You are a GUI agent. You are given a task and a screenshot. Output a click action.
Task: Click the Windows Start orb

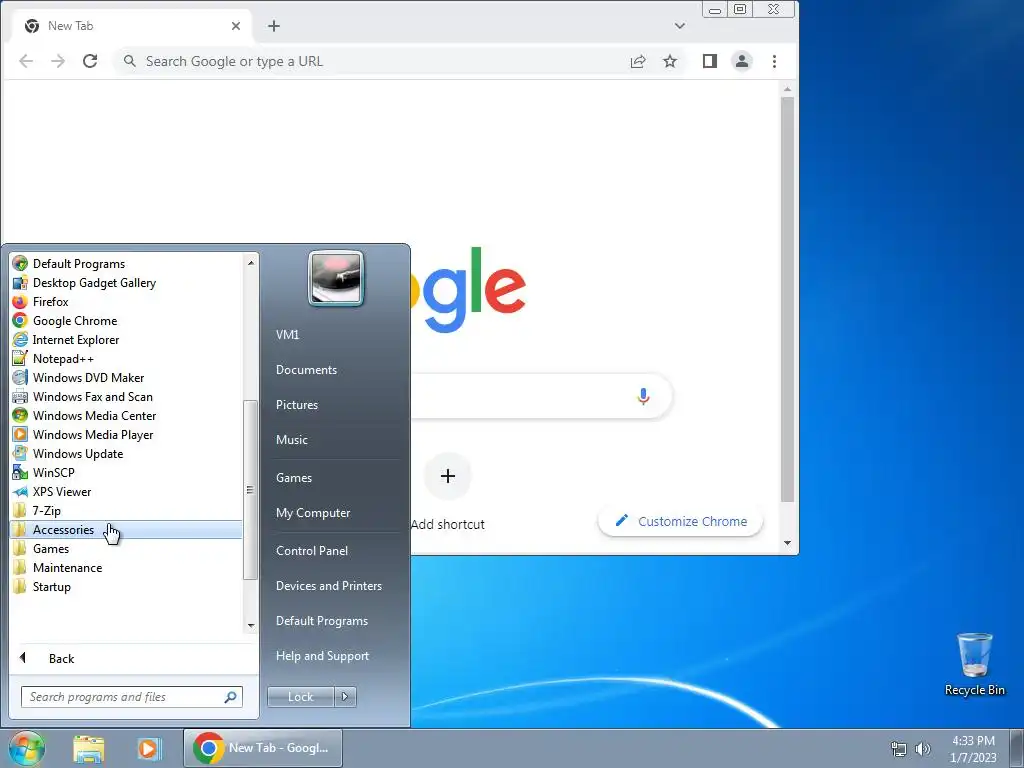tap(27, 748)
